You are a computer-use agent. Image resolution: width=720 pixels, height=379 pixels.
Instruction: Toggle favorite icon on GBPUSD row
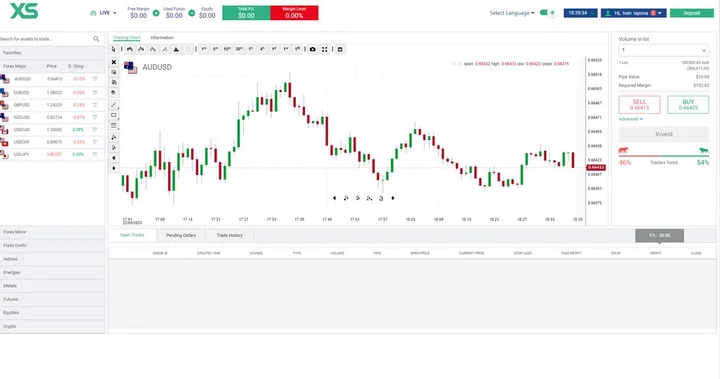95,105
